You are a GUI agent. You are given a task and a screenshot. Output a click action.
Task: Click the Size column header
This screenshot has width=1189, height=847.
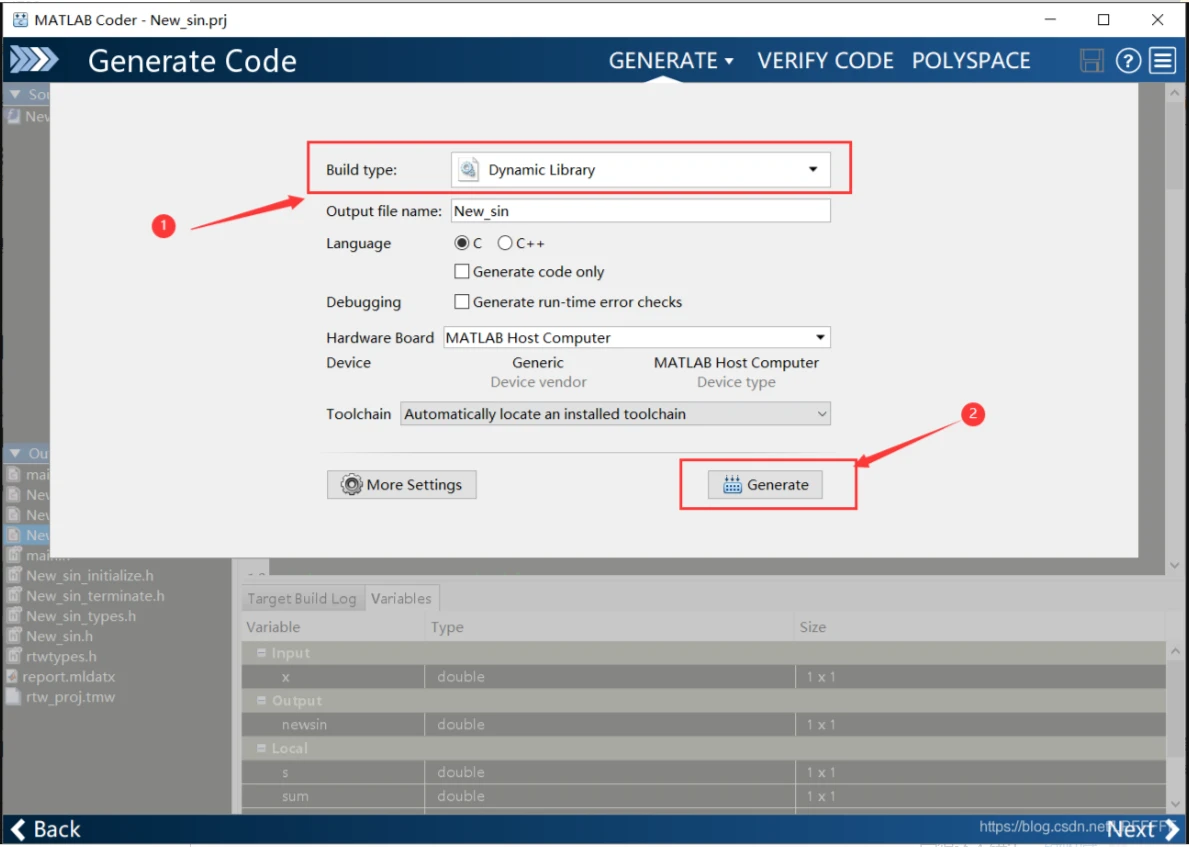980,627
